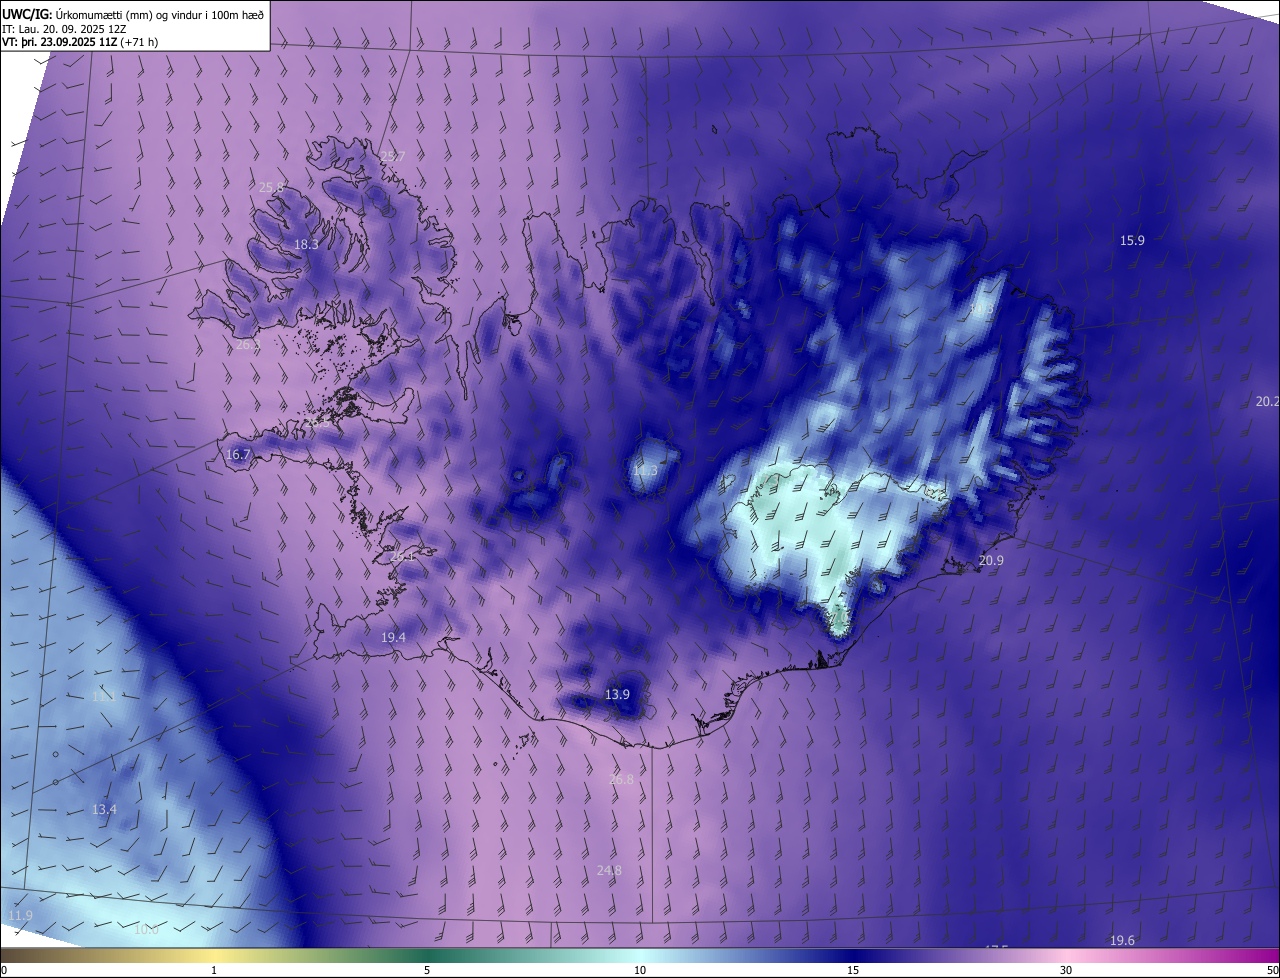The image size is (1280, 978).
Task: Click the 18.3 value over the Westfjords
Action: coord(306,245)
